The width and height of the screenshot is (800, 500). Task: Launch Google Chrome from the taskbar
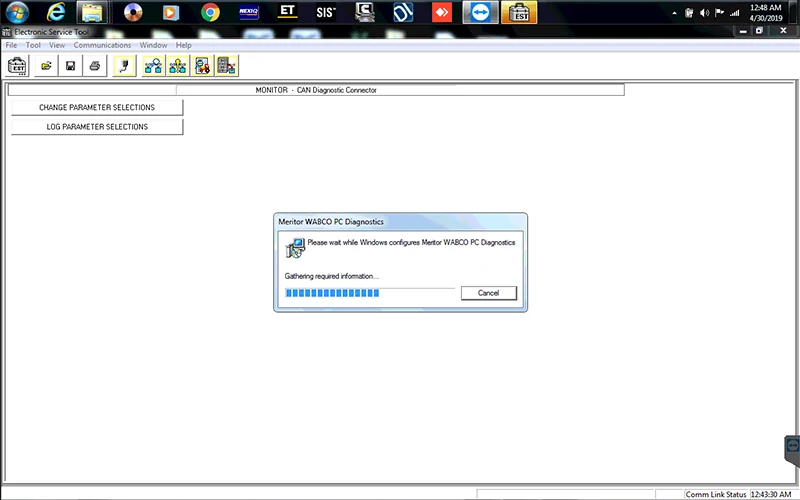[210, 12]
